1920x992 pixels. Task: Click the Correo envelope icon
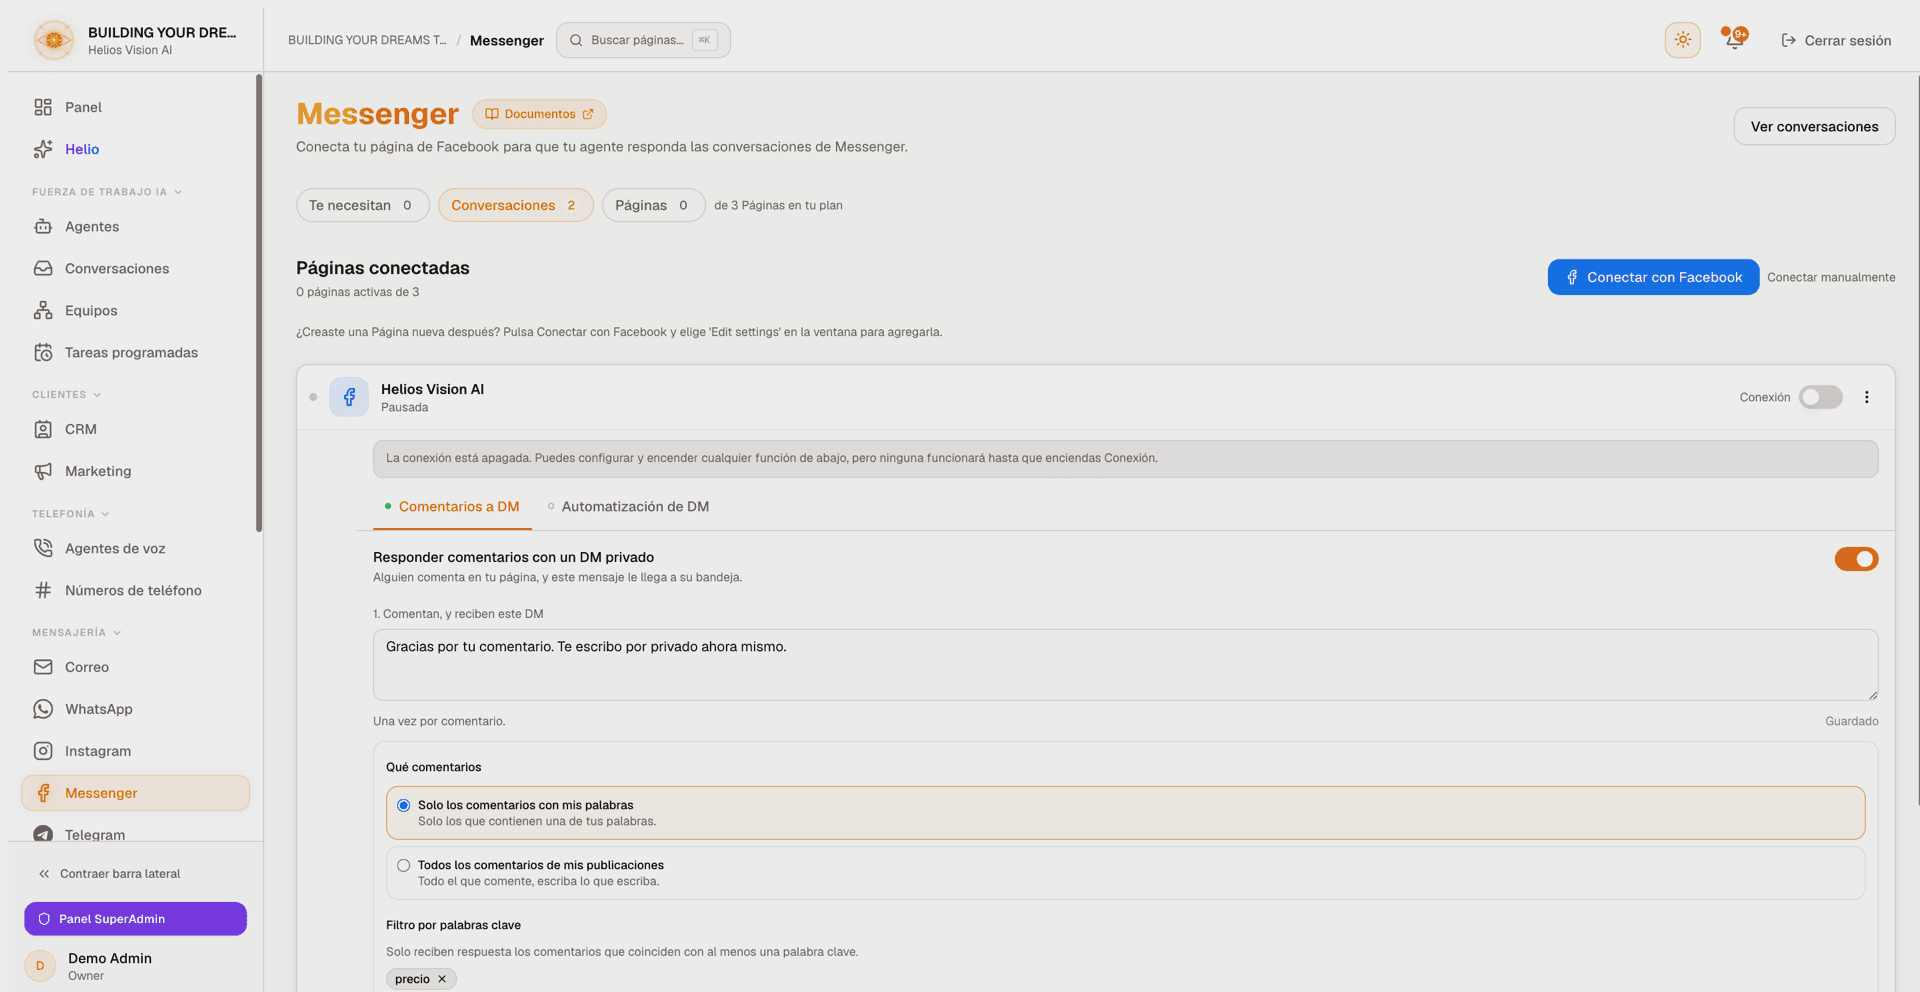coord(43,668)
